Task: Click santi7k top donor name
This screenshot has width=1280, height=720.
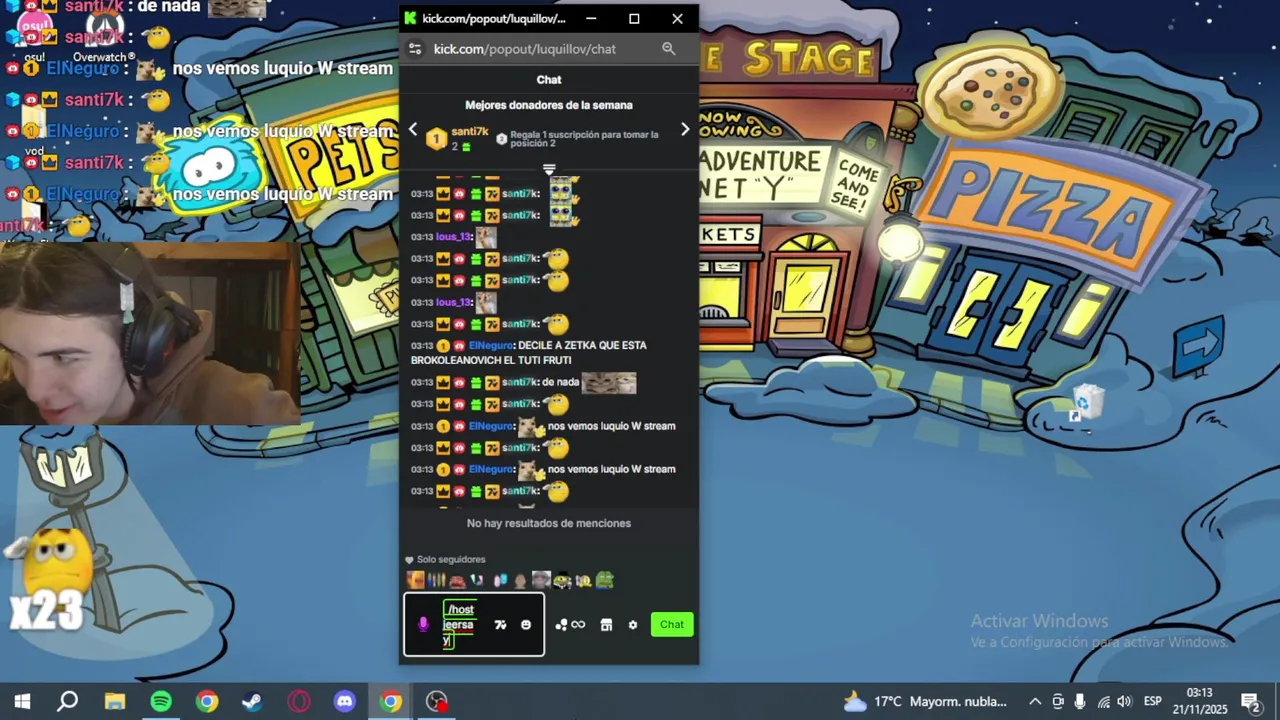Action: pyautogui.click(x=469, y=132)
